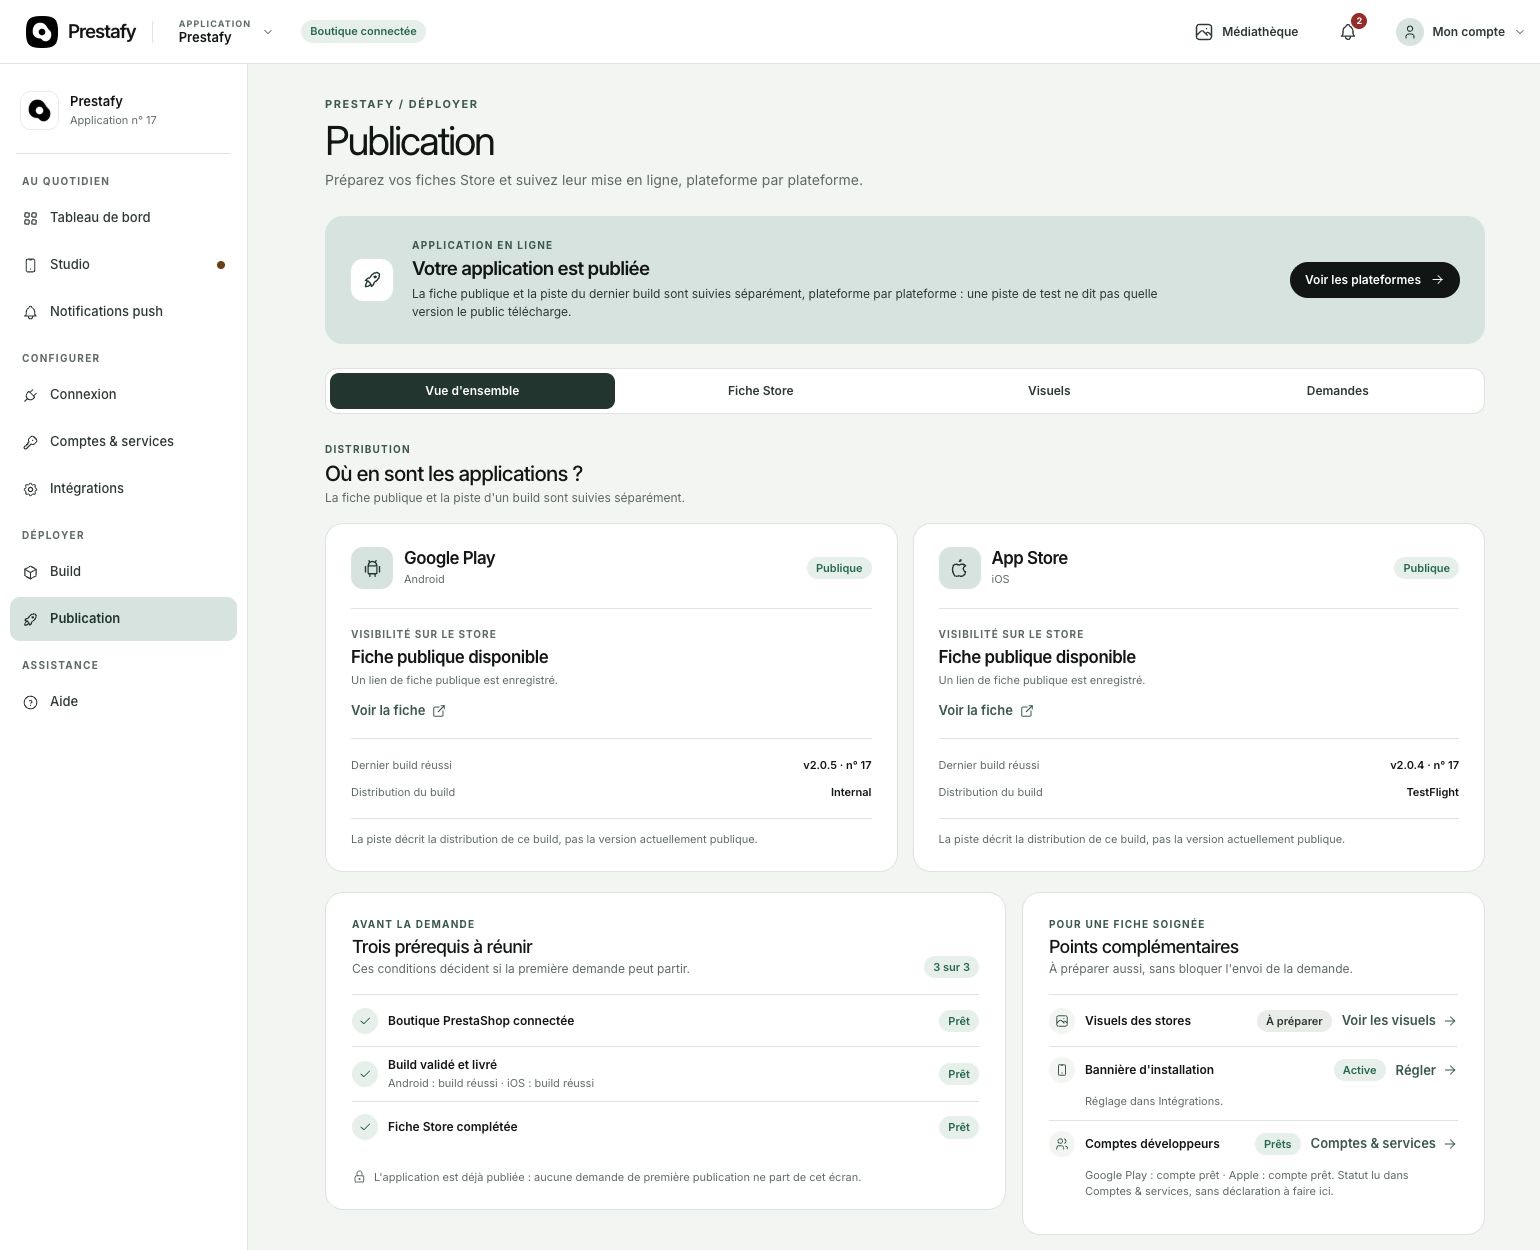Click the Android icon on Google Play card
This screenshot has height=1250, width=1540.
coord(372,568)
